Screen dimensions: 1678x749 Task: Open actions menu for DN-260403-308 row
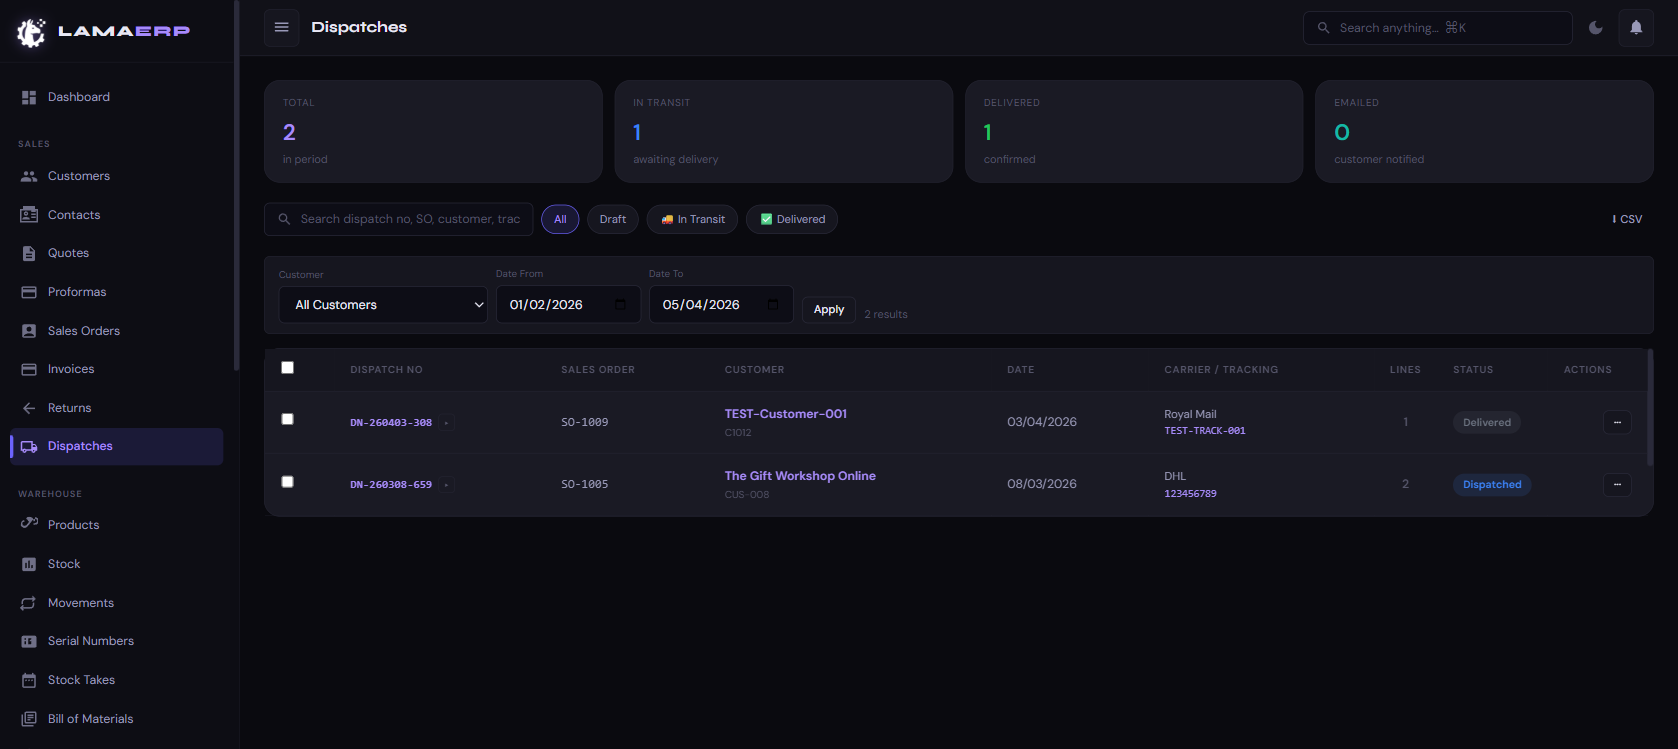point(1617,422)
